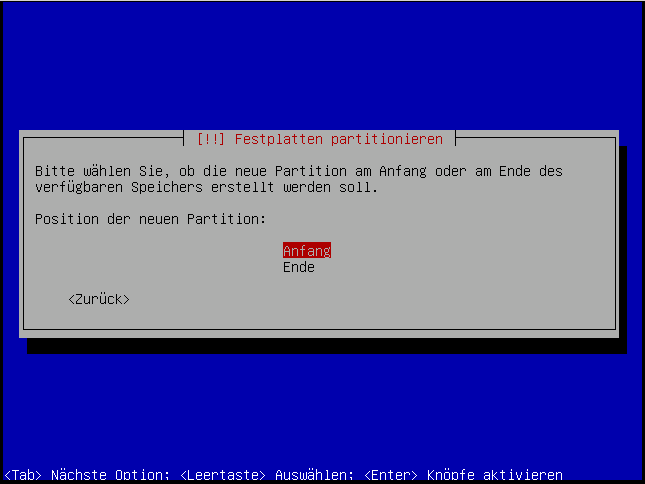The width and height of the screenshot is (645, 484).
Task: Click the <Tab> key hint
Action: pos(23,475)
